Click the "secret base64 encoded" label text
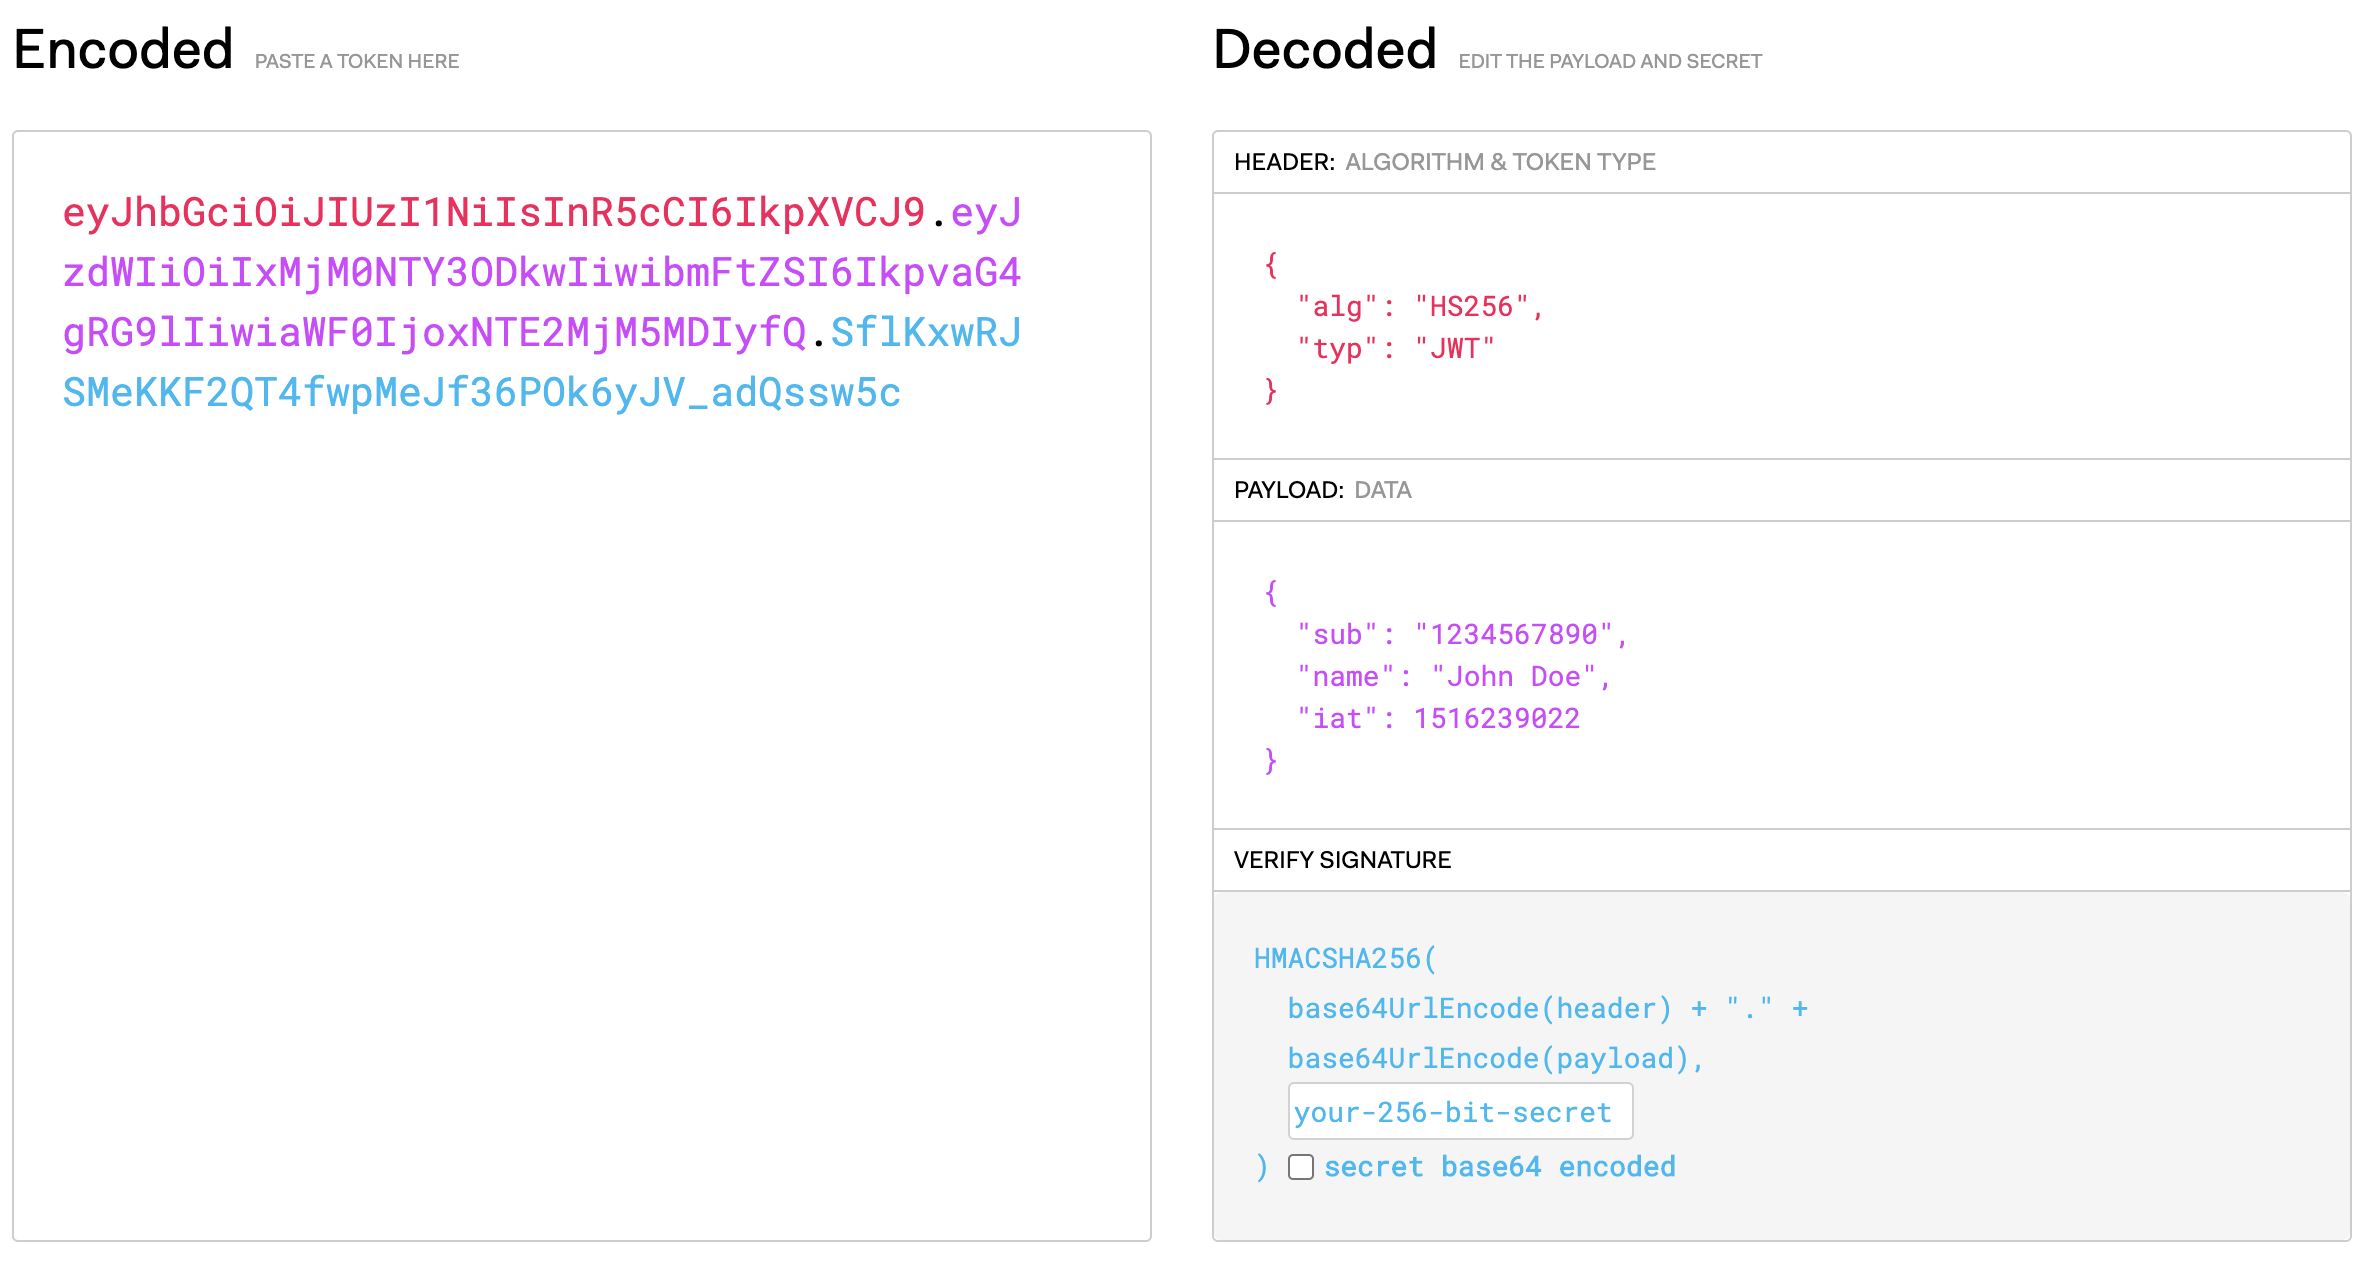Viewport: 2370px width, 1264px height. 1499,1167
